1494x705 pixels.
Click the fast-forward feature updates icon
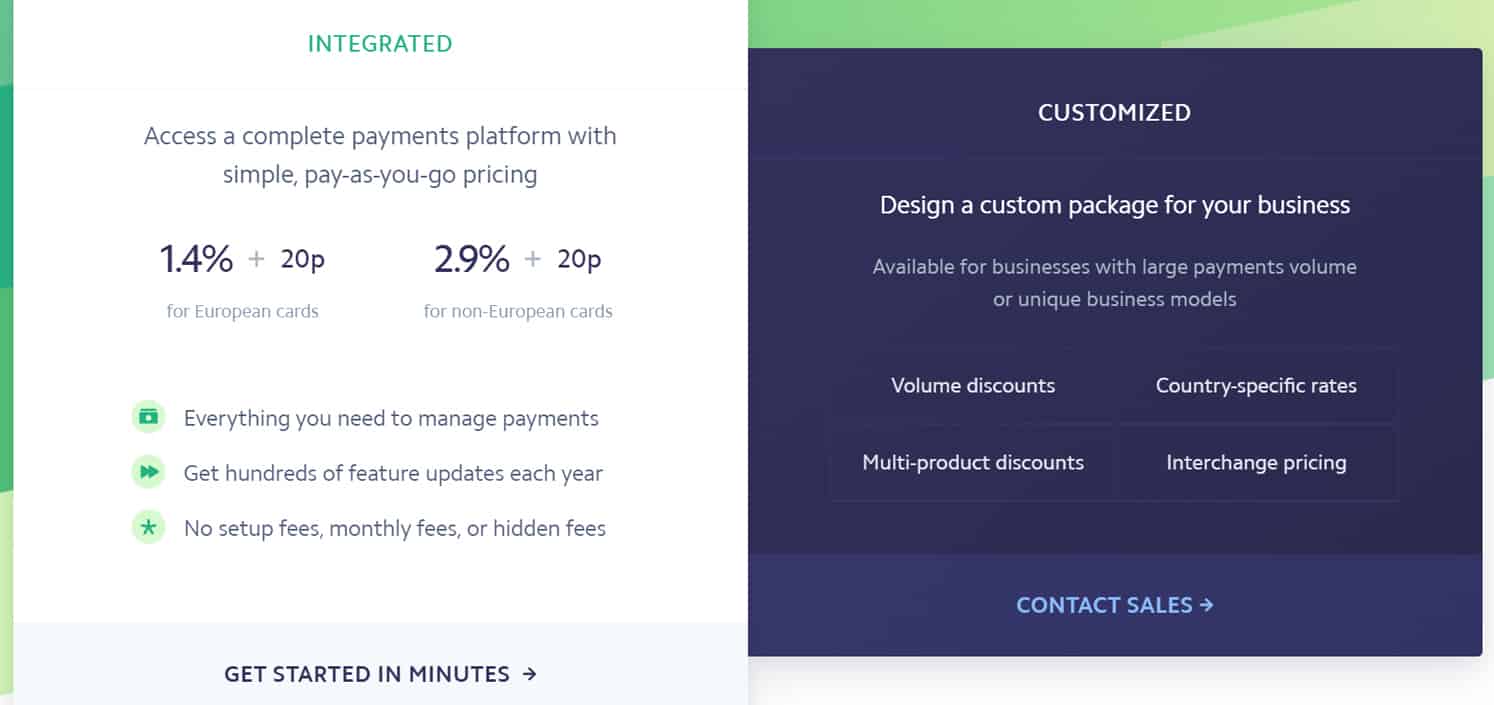[148, 472]
